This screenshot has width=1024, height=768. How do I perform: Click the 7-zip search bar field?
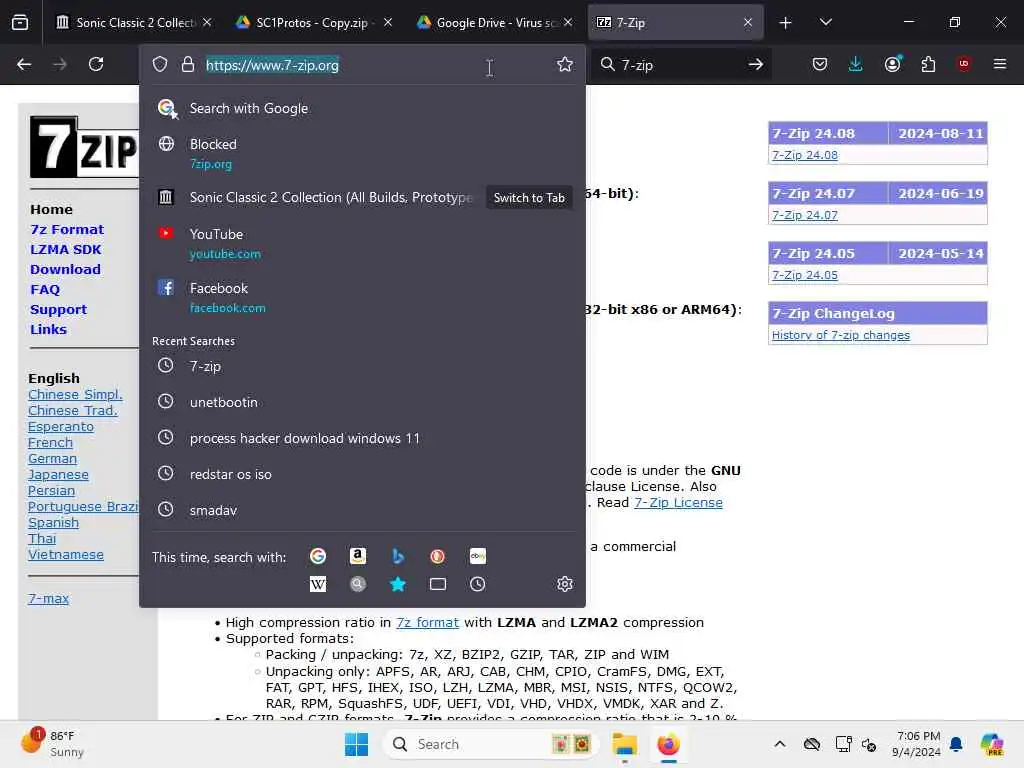click(x=679, y=65)
